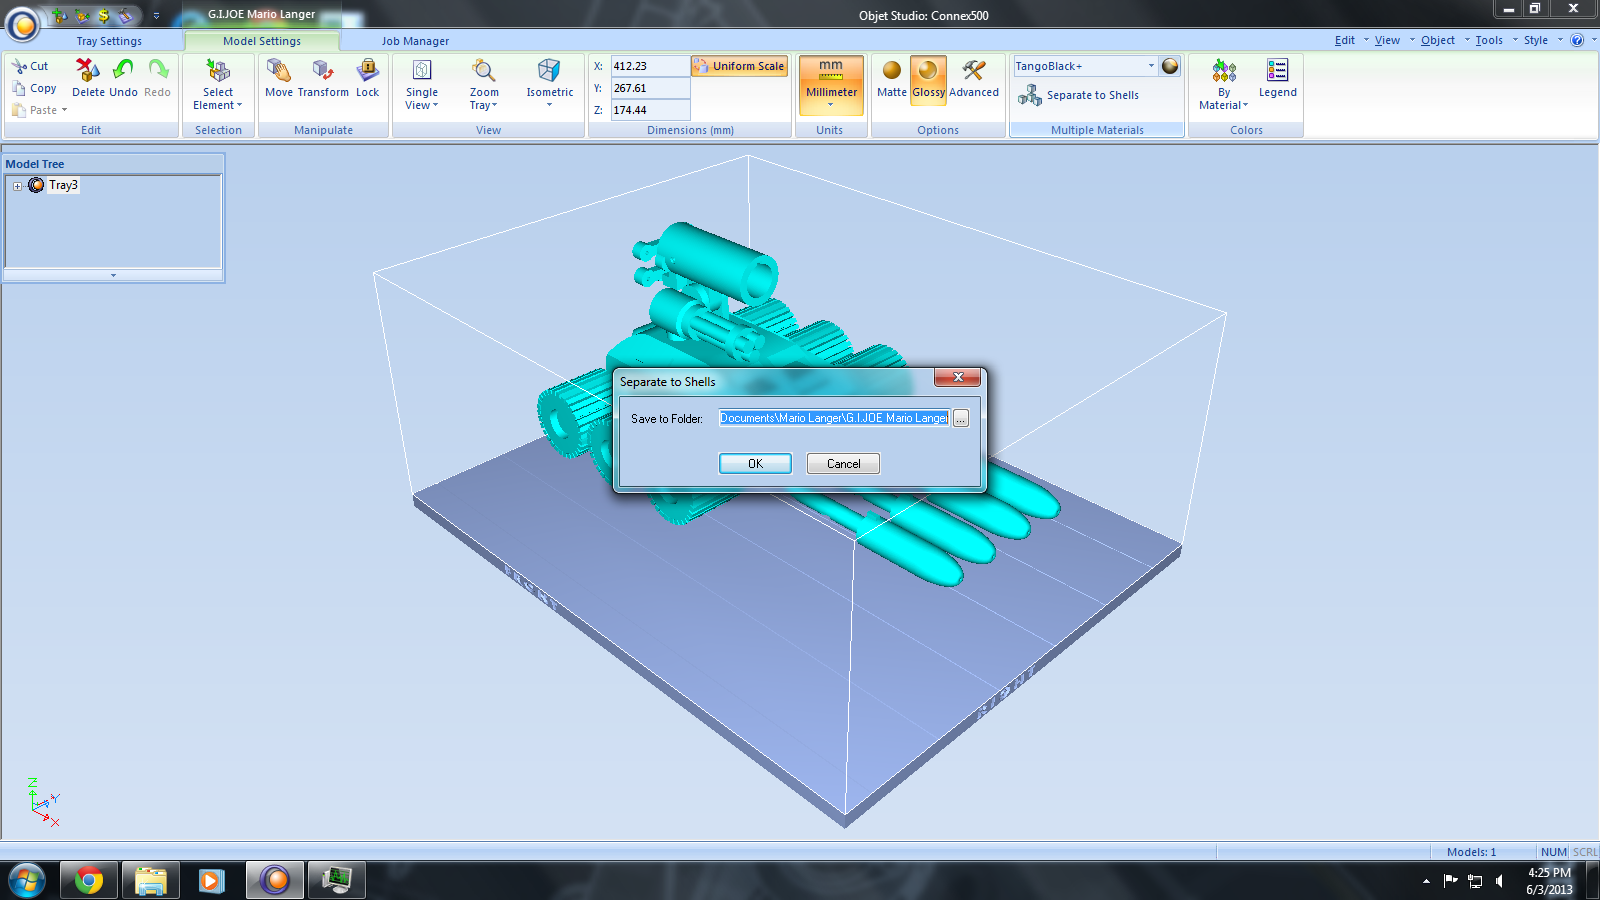Browse for folder with the ellipsis button
The image size is (1600, 900).
coord(961,418)
